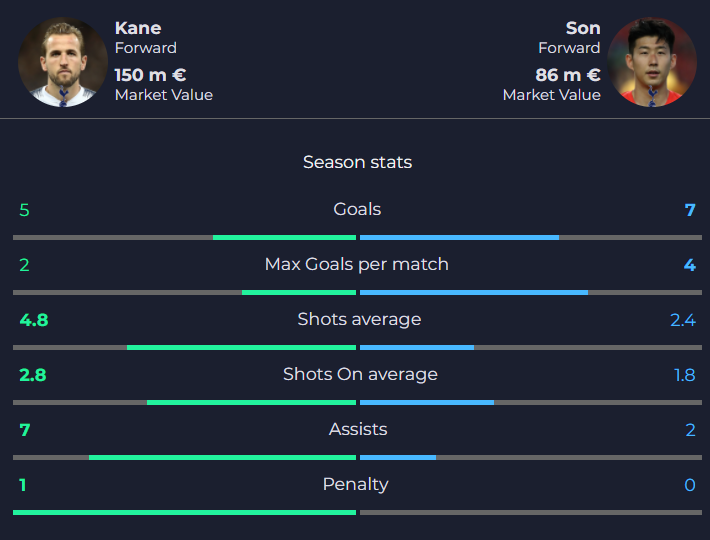
Task: Click the Penalty stat label
Action: tap(355, 484)
